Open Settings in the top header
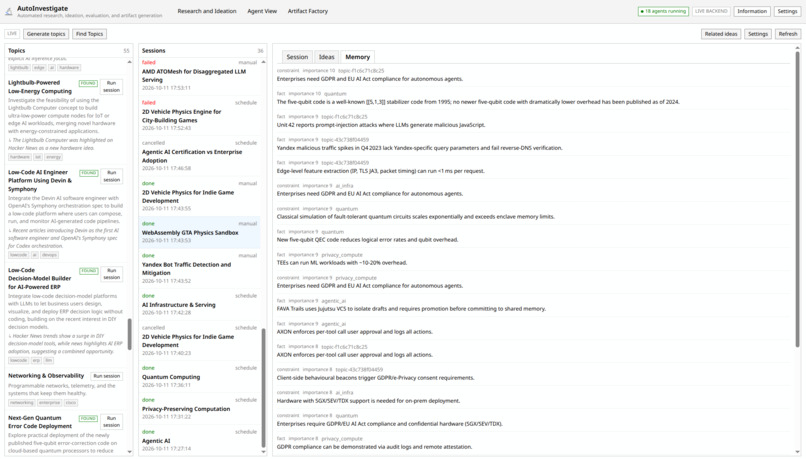Image resolution: width=806 pixels, height=459 pixels. point(787,11)
